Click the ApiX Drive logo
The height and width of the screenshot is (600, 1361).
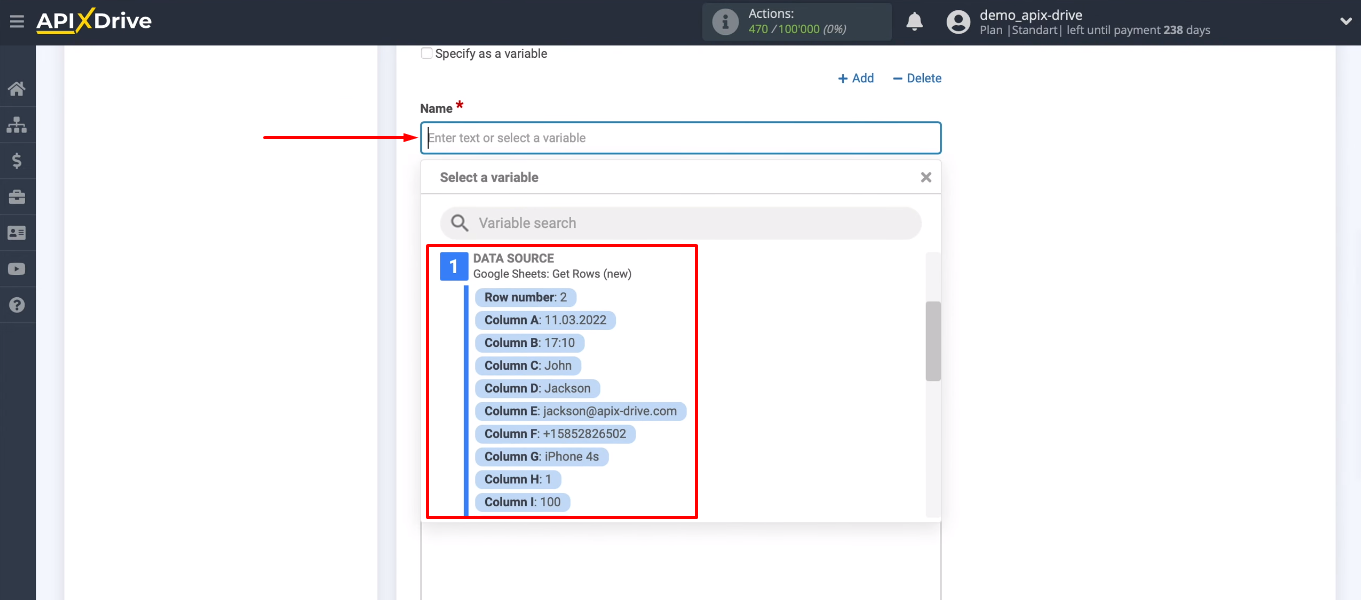tap(94, 21)
